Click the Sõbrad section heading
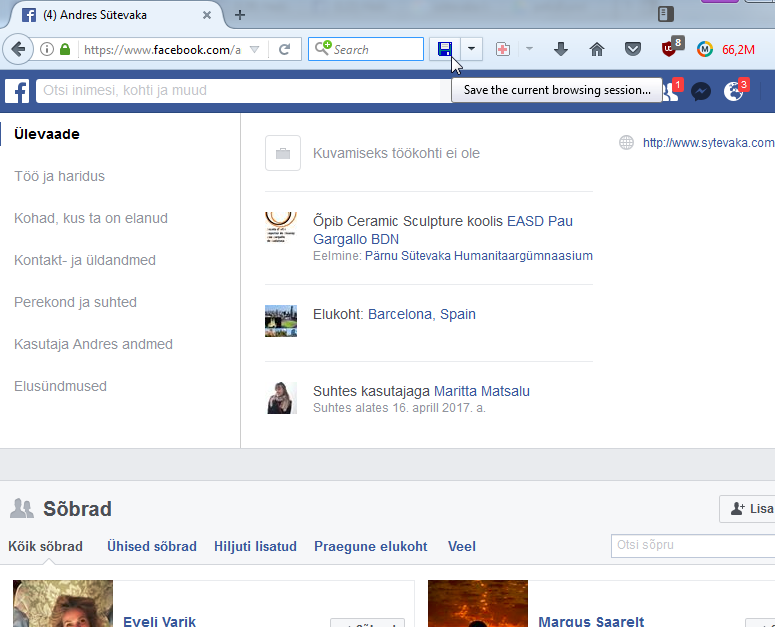 point(77,509)
